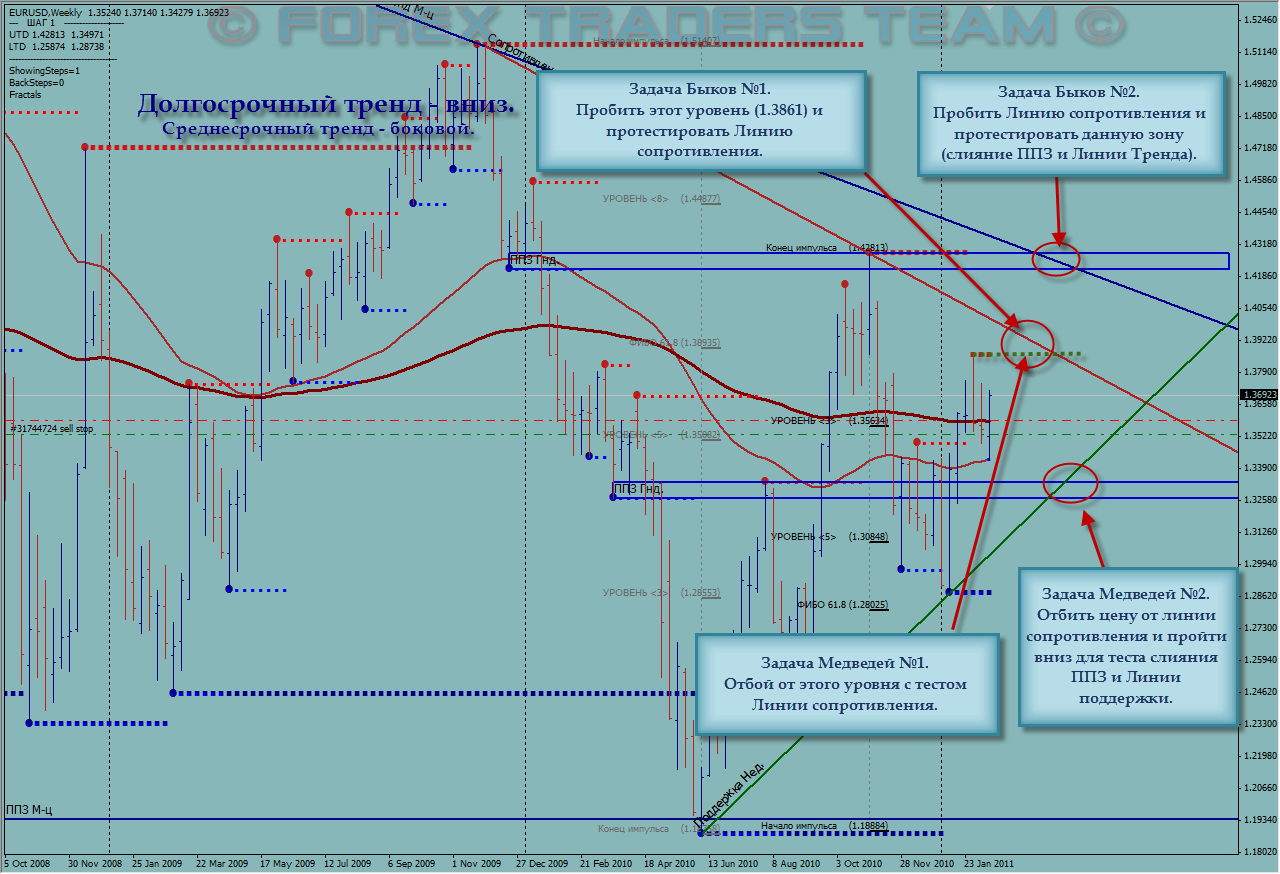The width and height of the screenshot is (1280, 874).
Task: Click price scale value 1.24620
Action: tap(1259, 692)
